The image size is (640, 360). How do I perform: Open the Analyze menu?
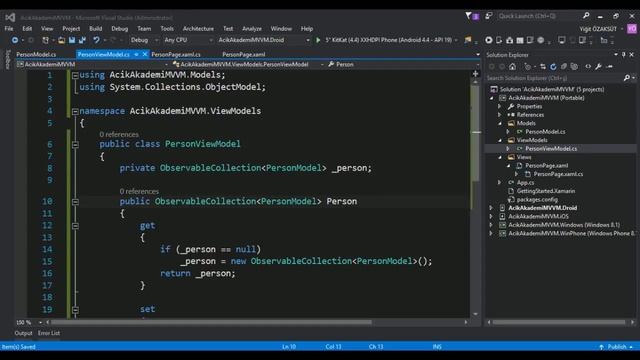coord(252,29)
